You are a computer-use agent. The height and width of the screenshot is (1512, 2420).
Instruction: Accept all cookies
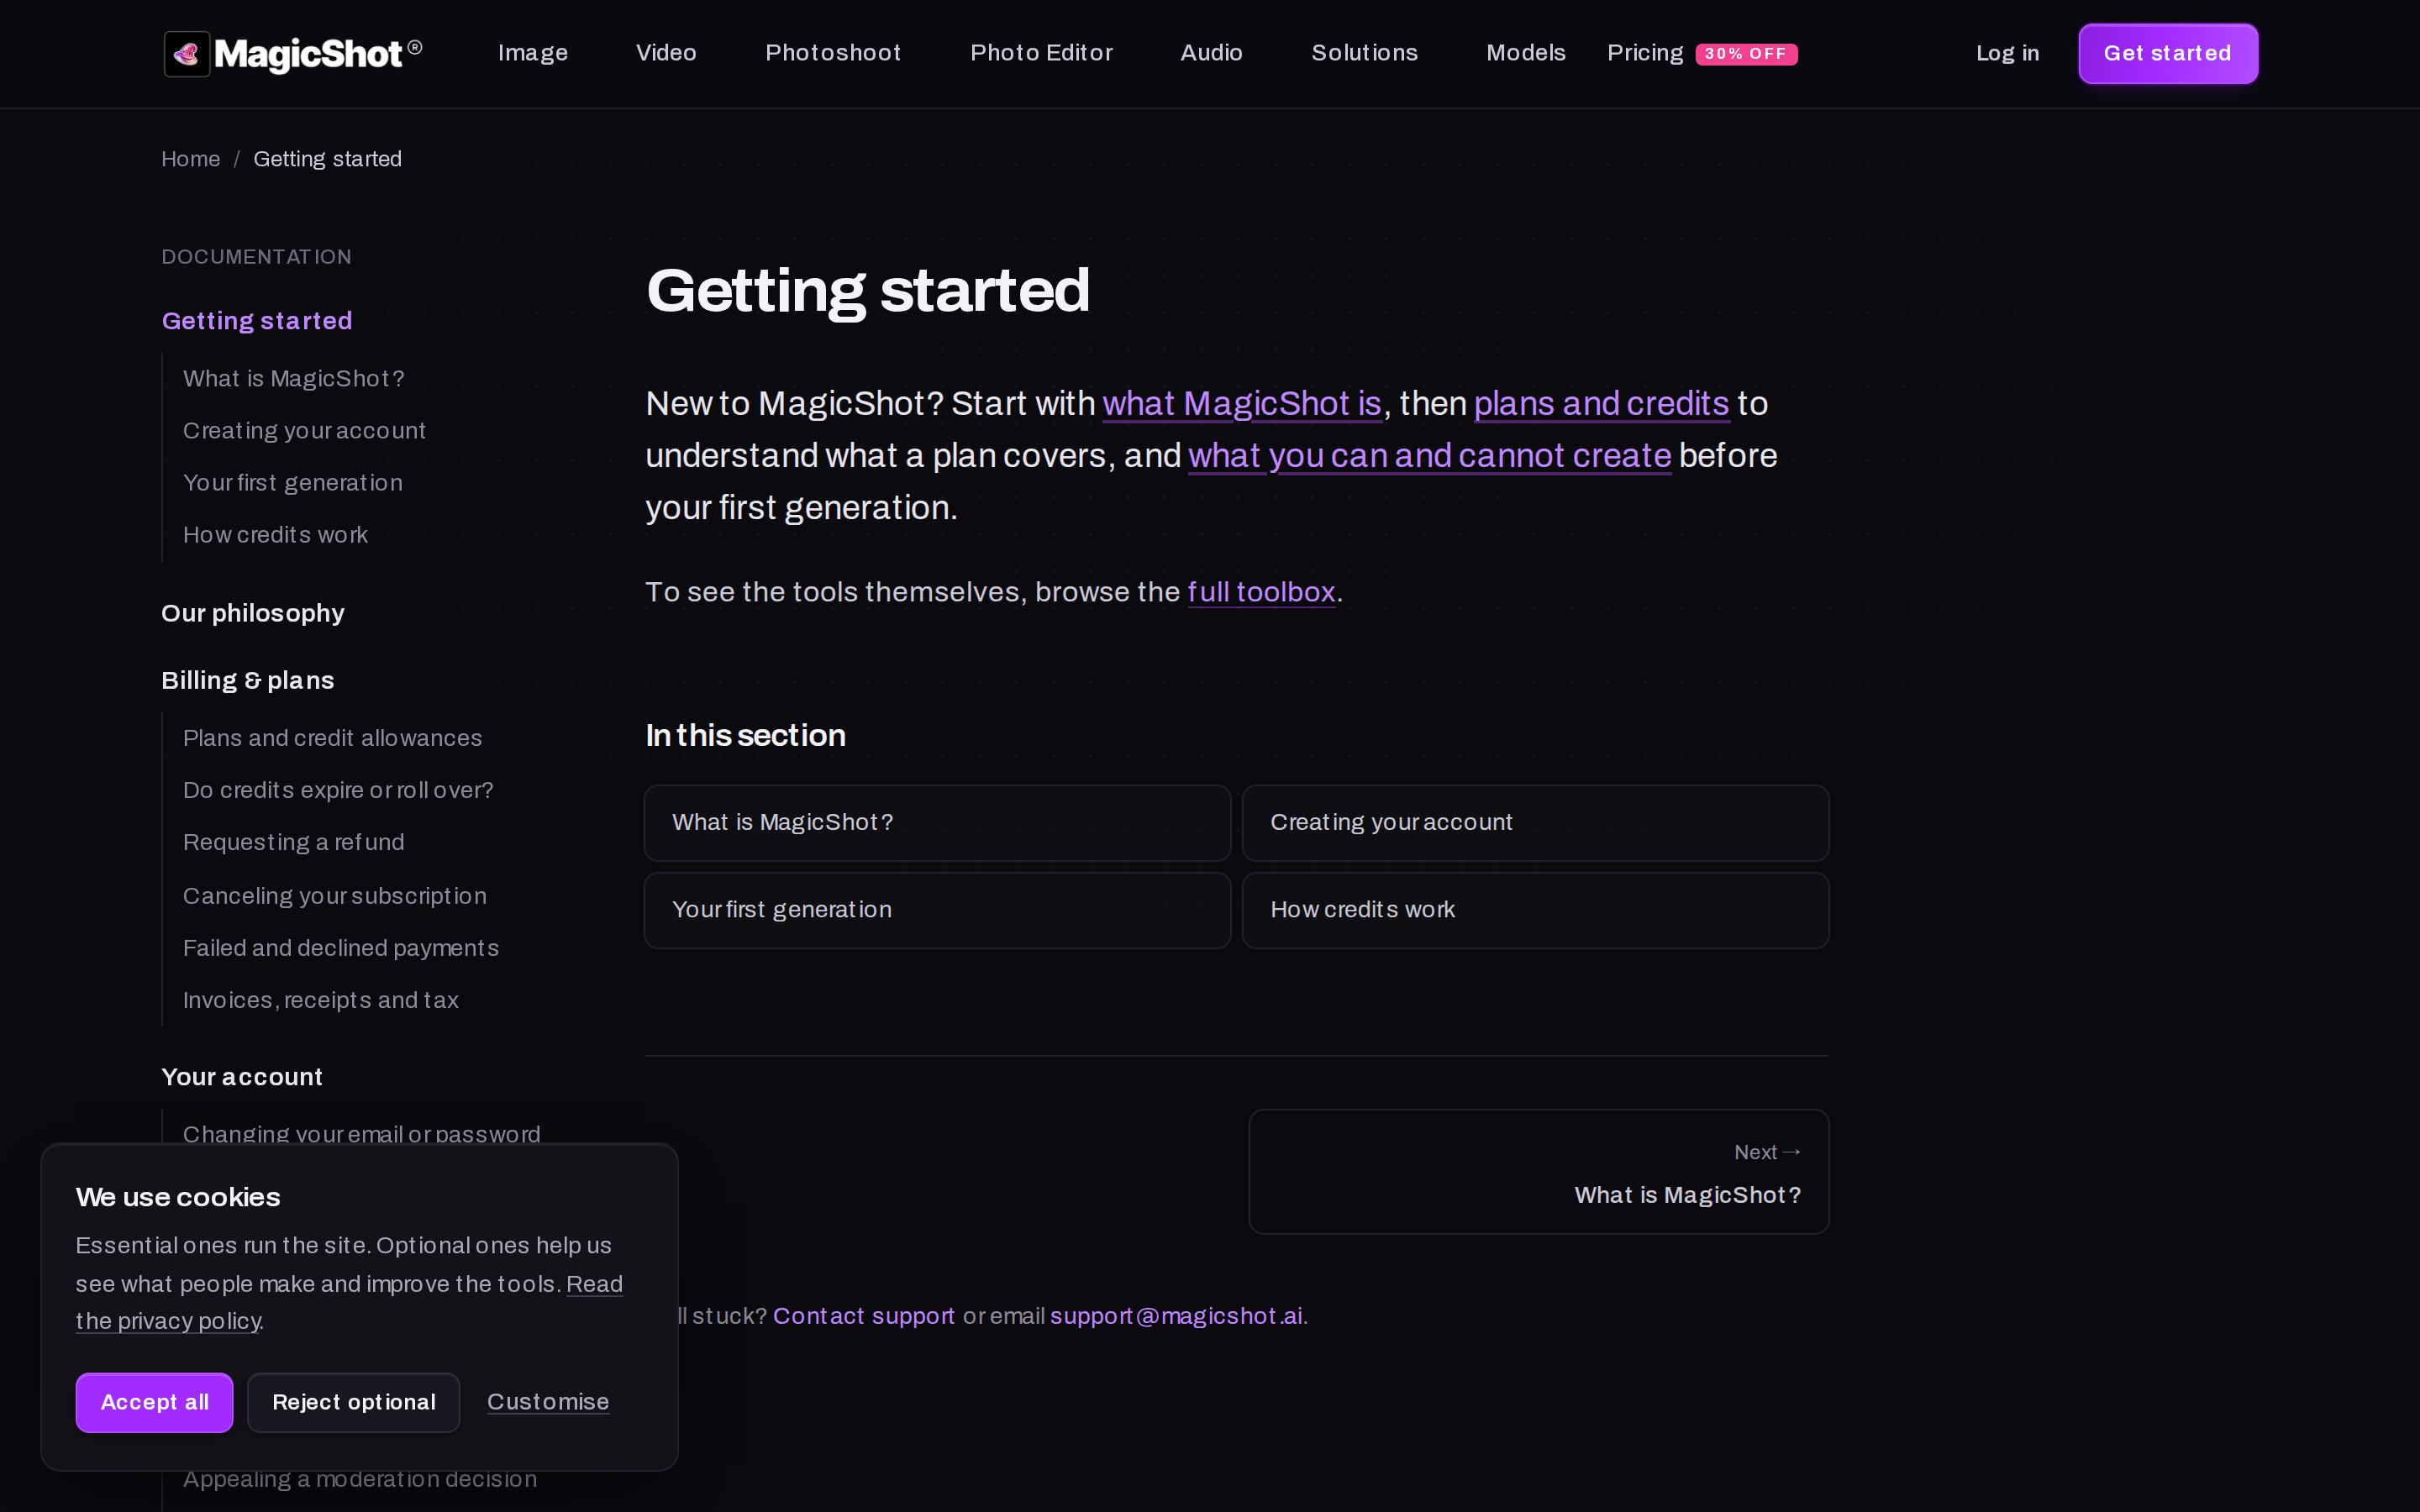pos(154,1402)
